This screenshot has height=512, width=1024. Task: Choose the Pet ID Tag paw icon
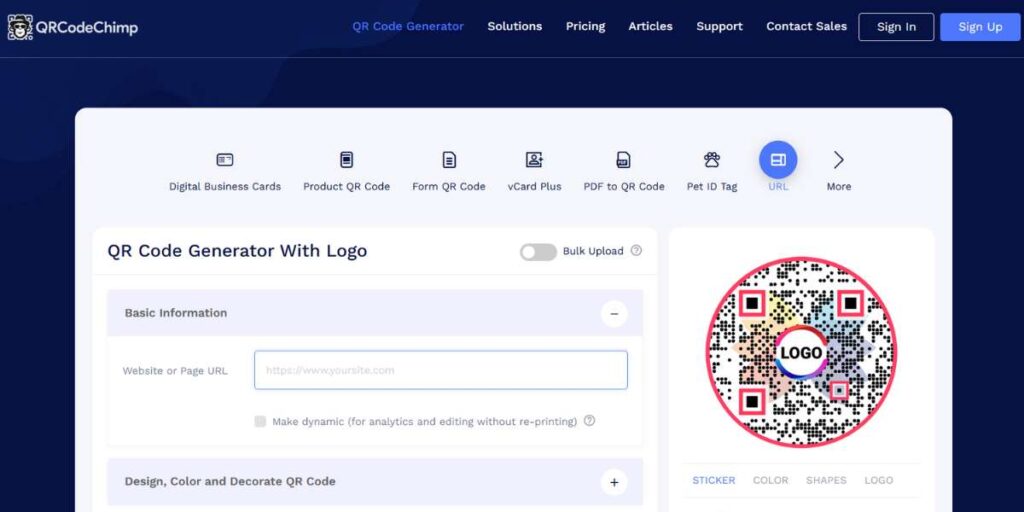712,160
